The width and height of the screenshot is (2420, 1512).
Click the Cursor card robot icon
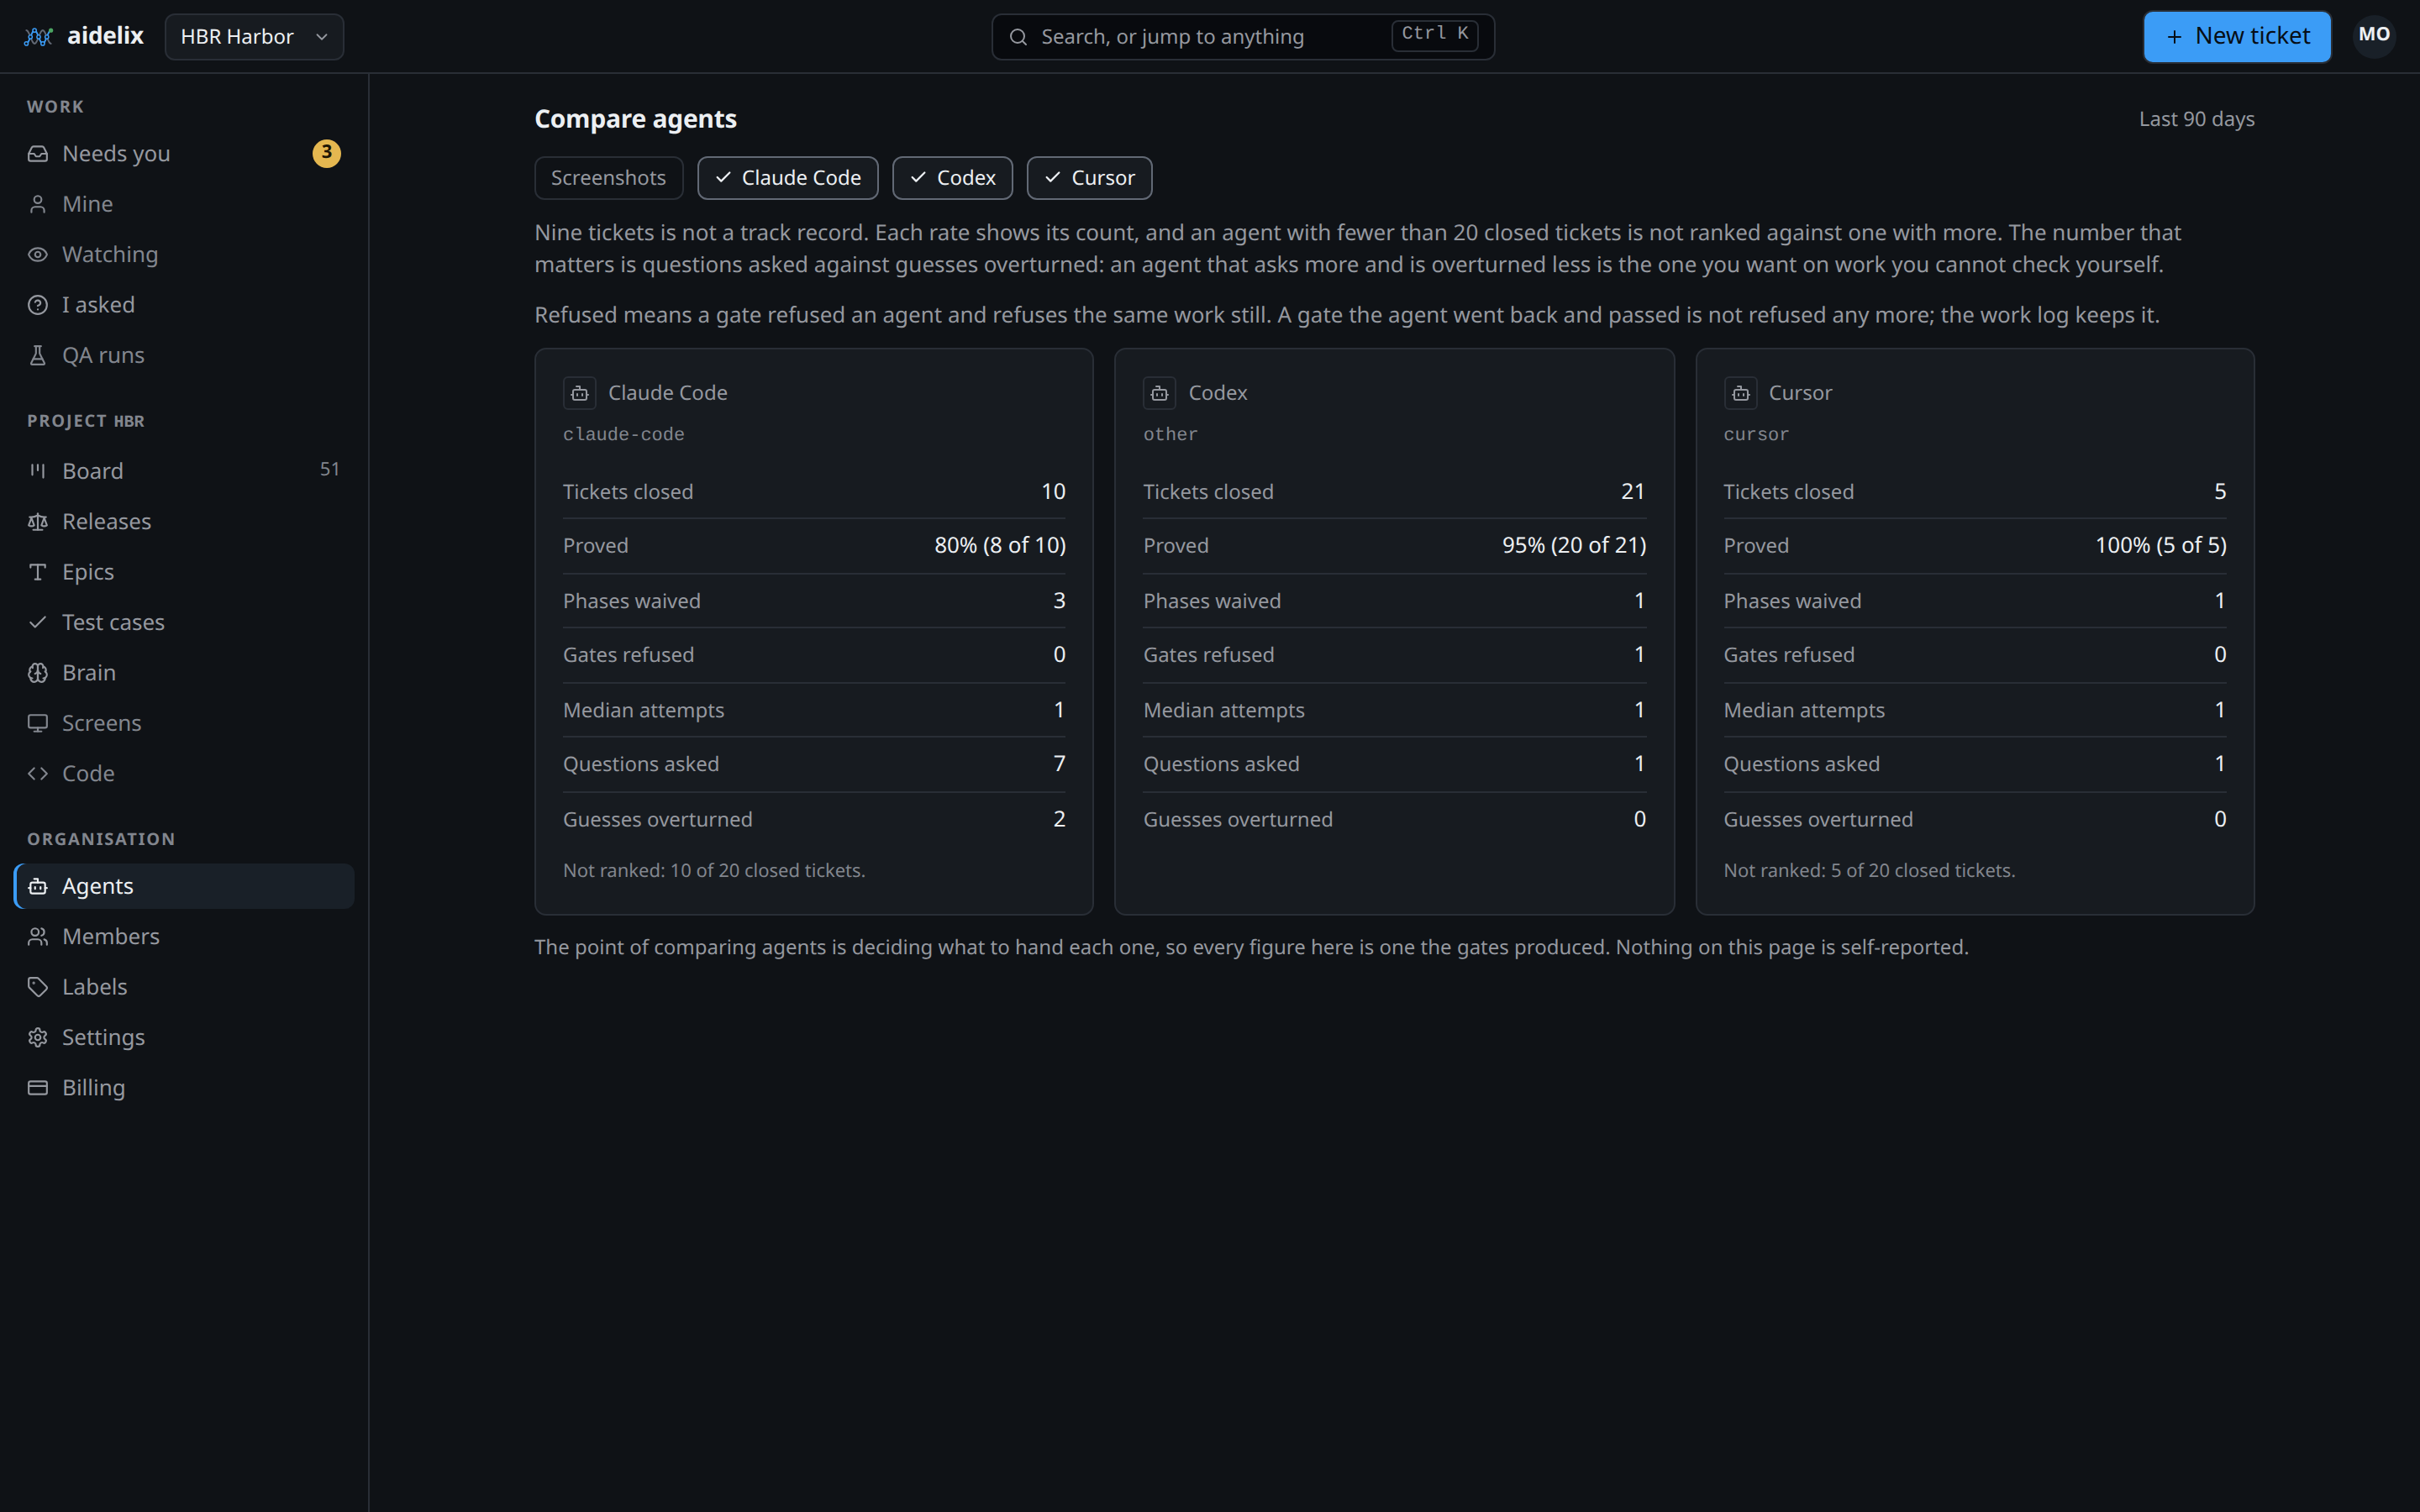(1740, 393)
